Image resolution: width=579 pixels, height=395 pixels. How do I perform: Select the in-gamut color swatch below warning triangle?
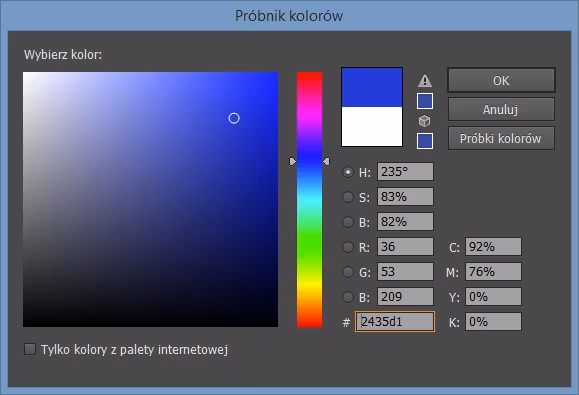tap(425, 101)
